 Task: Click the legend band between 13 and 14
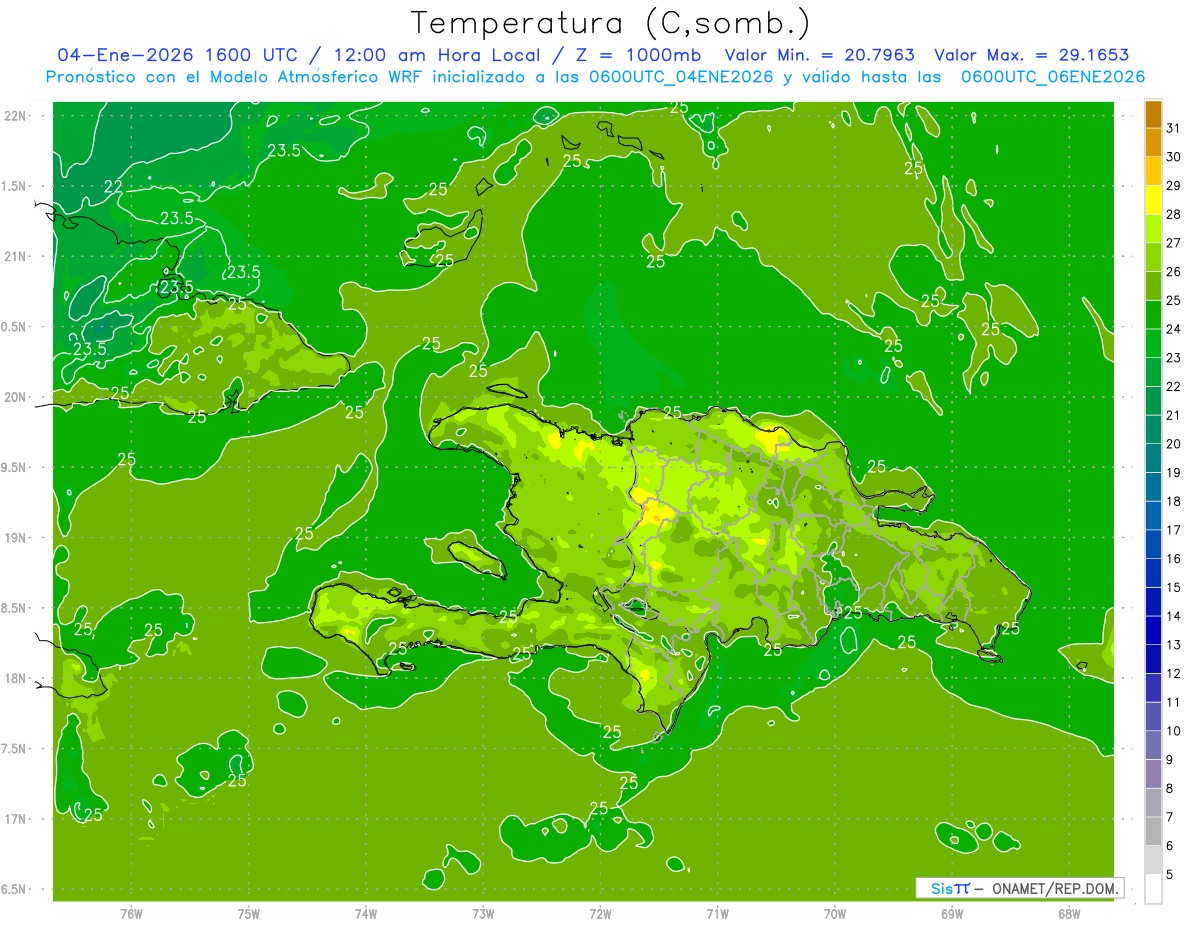point(1153,631)
